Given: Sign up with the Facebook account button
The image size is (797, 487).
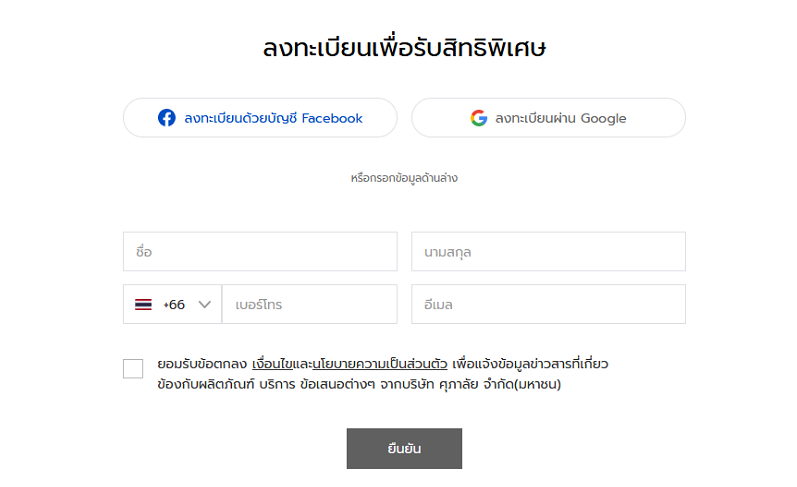Looking at the screenshot, I should (x=260, y=118).
